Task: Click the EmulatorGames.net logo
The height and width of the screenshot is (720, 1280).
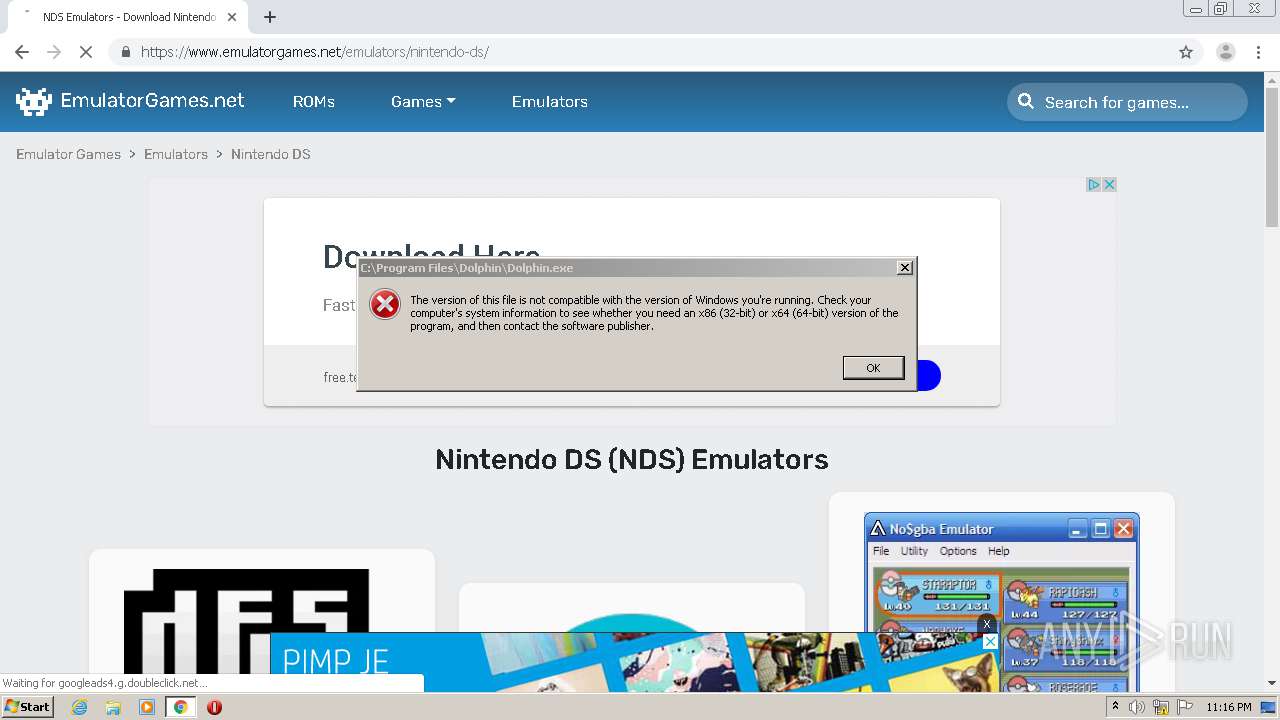Action: [130, 101]
